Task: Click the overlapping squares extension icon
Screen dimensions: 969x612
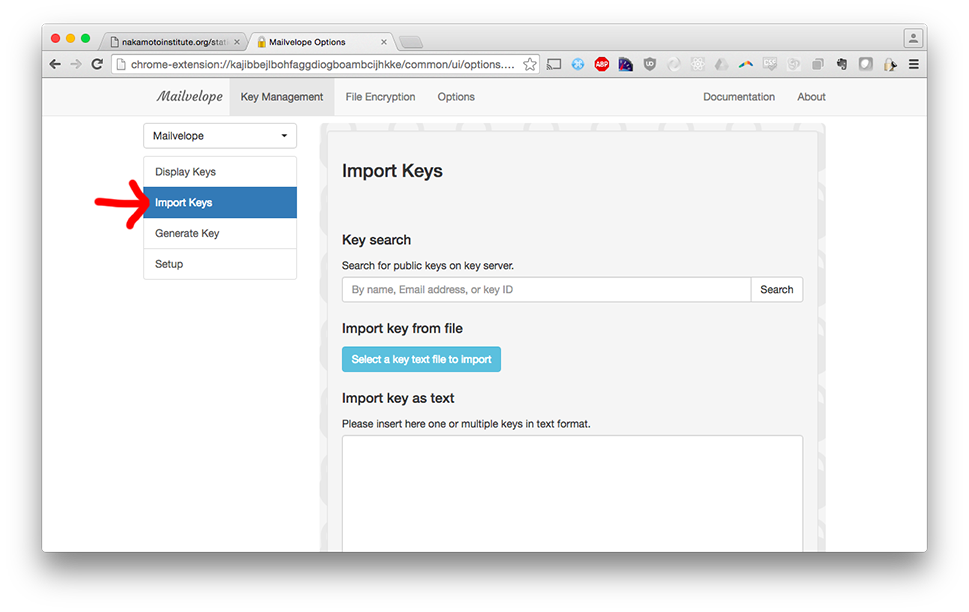Action: point(818,64)
